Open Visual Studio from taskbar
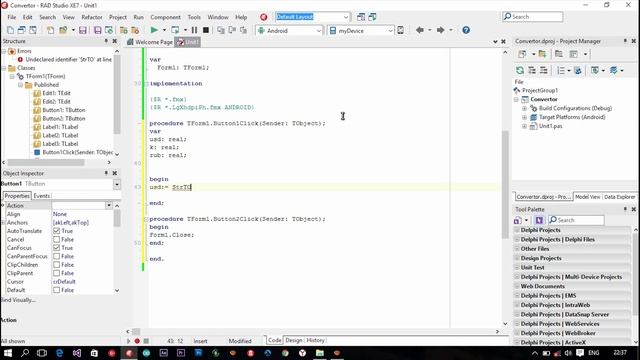 pyautogui.click(x=77, y=353)
